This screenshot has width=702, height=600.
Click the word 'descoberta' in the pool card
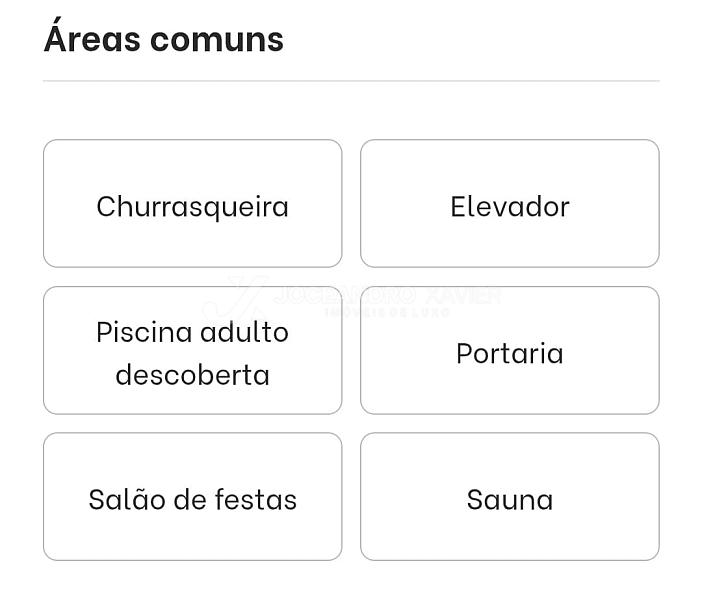click(192, 375)
